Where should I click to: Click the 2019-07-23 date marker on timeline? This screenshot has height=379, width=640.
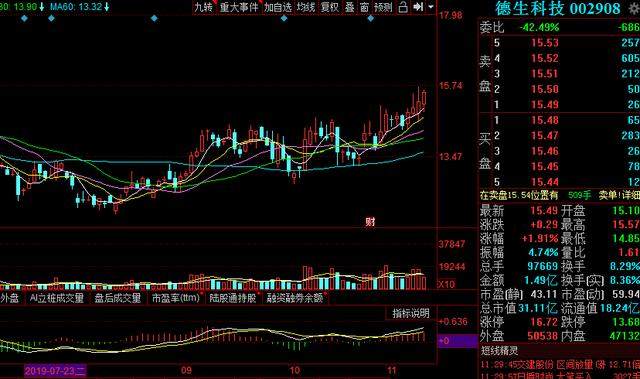55,371
